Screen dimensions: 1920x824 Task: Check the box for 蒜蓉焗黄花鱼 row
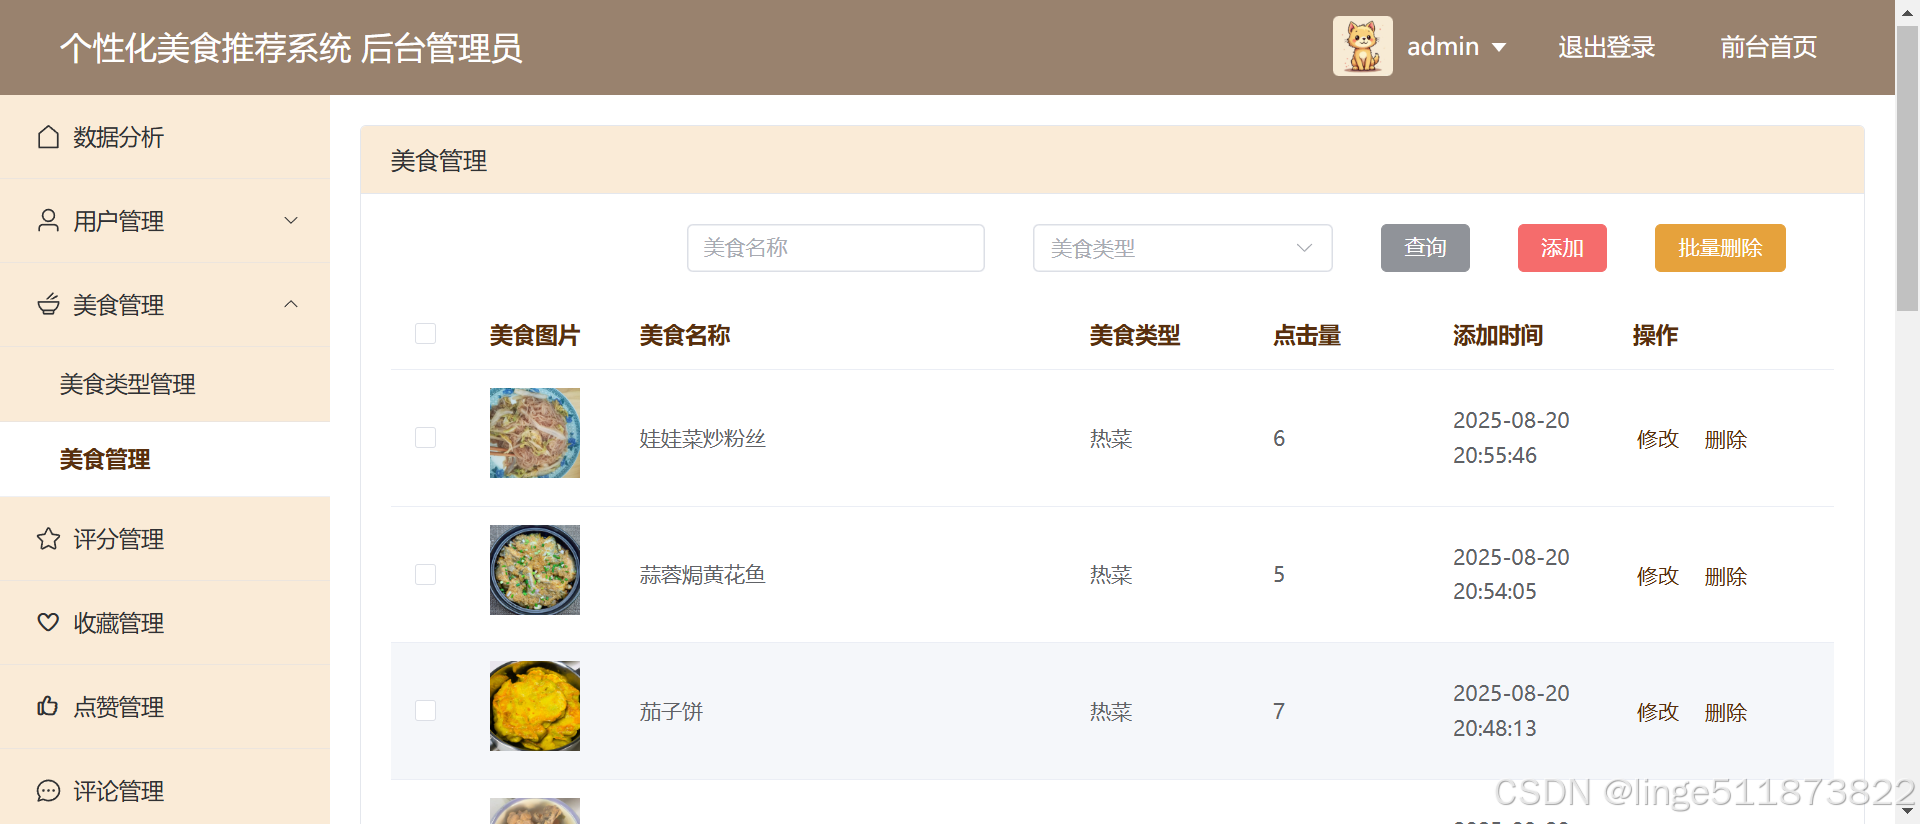[x=425, y=574]
